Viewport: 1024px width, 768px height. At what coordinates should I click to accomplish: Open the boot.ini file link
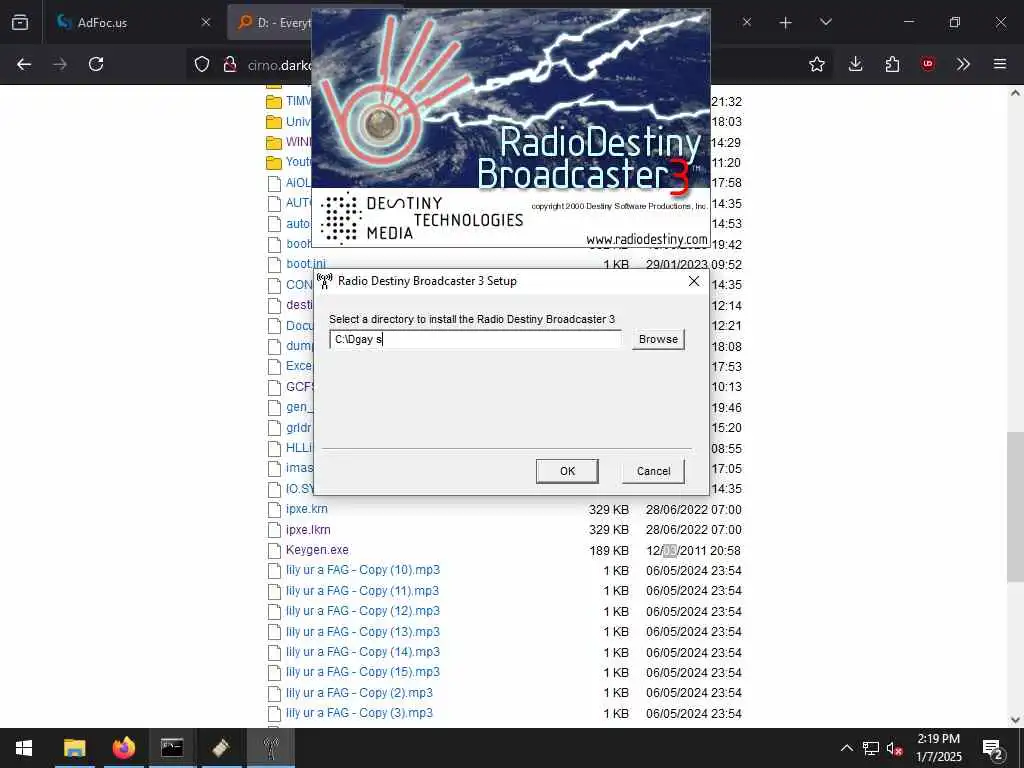point(305,264)
